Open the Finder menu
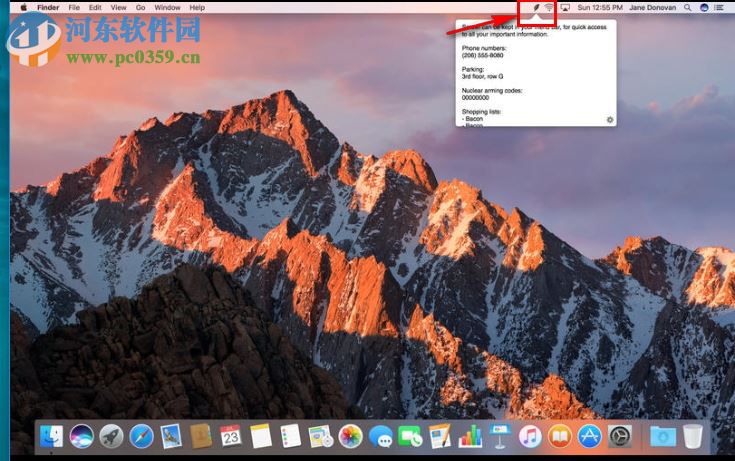The height and width of the screenshot is (461, 735). pyautogui.click(x=48, y=8)
